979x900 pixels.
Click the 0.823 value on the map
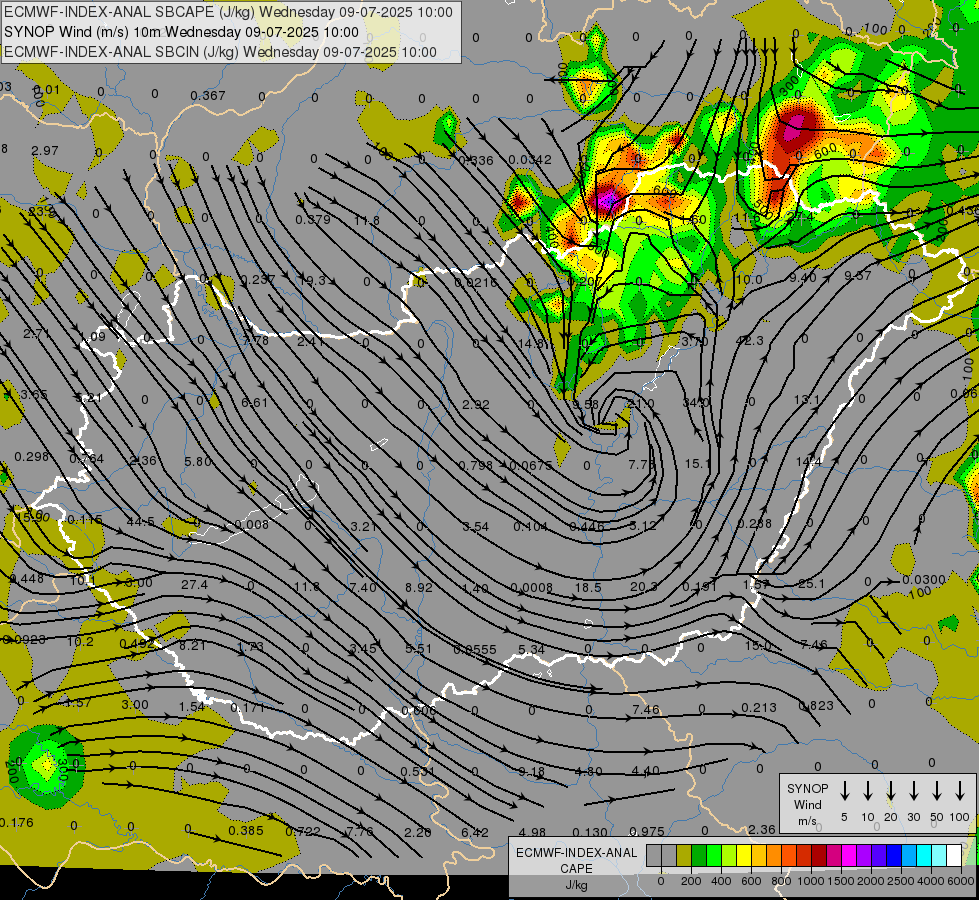click(x=816, y=706)
